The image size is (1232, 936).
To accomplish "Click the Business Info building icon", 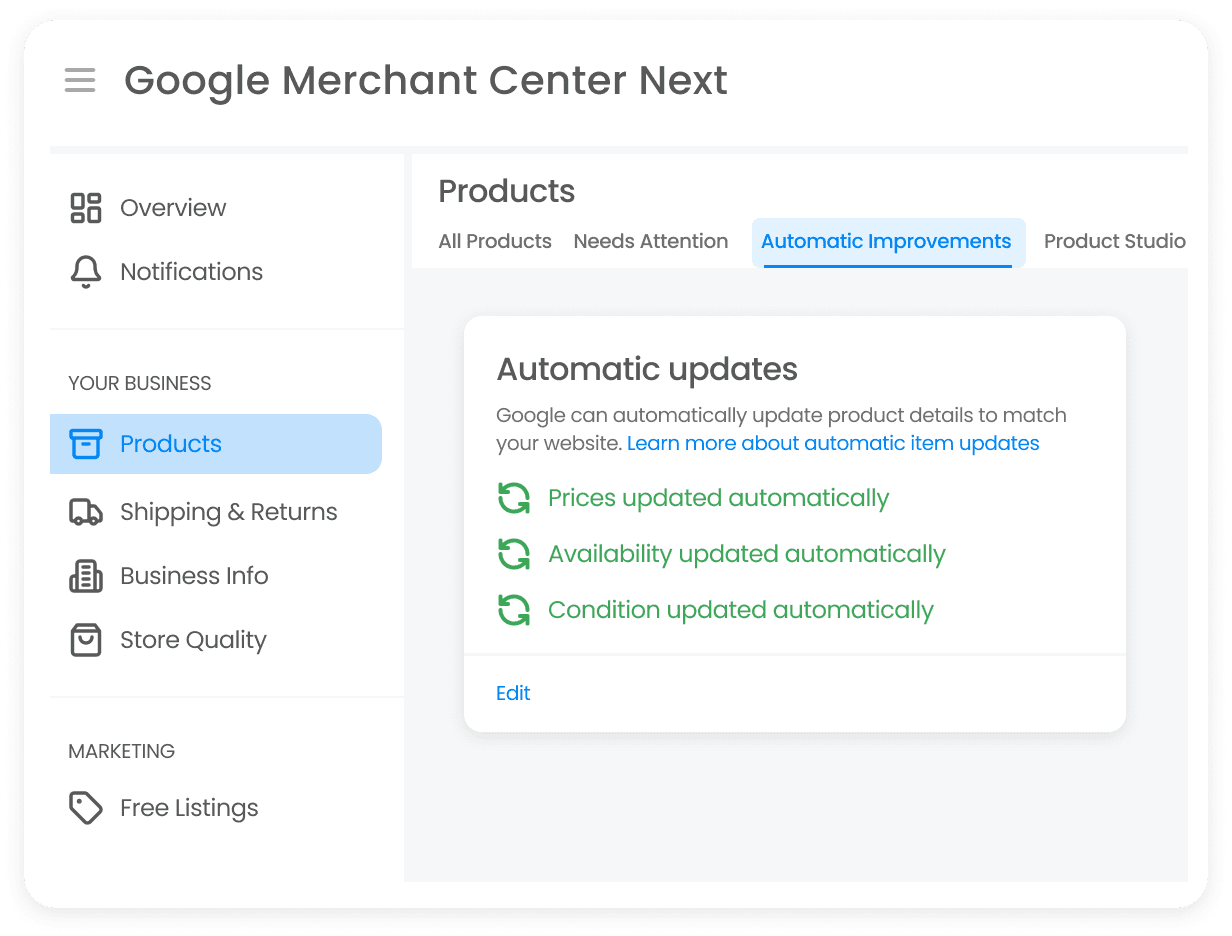I will pyautogui.click(x=86, y=576).
